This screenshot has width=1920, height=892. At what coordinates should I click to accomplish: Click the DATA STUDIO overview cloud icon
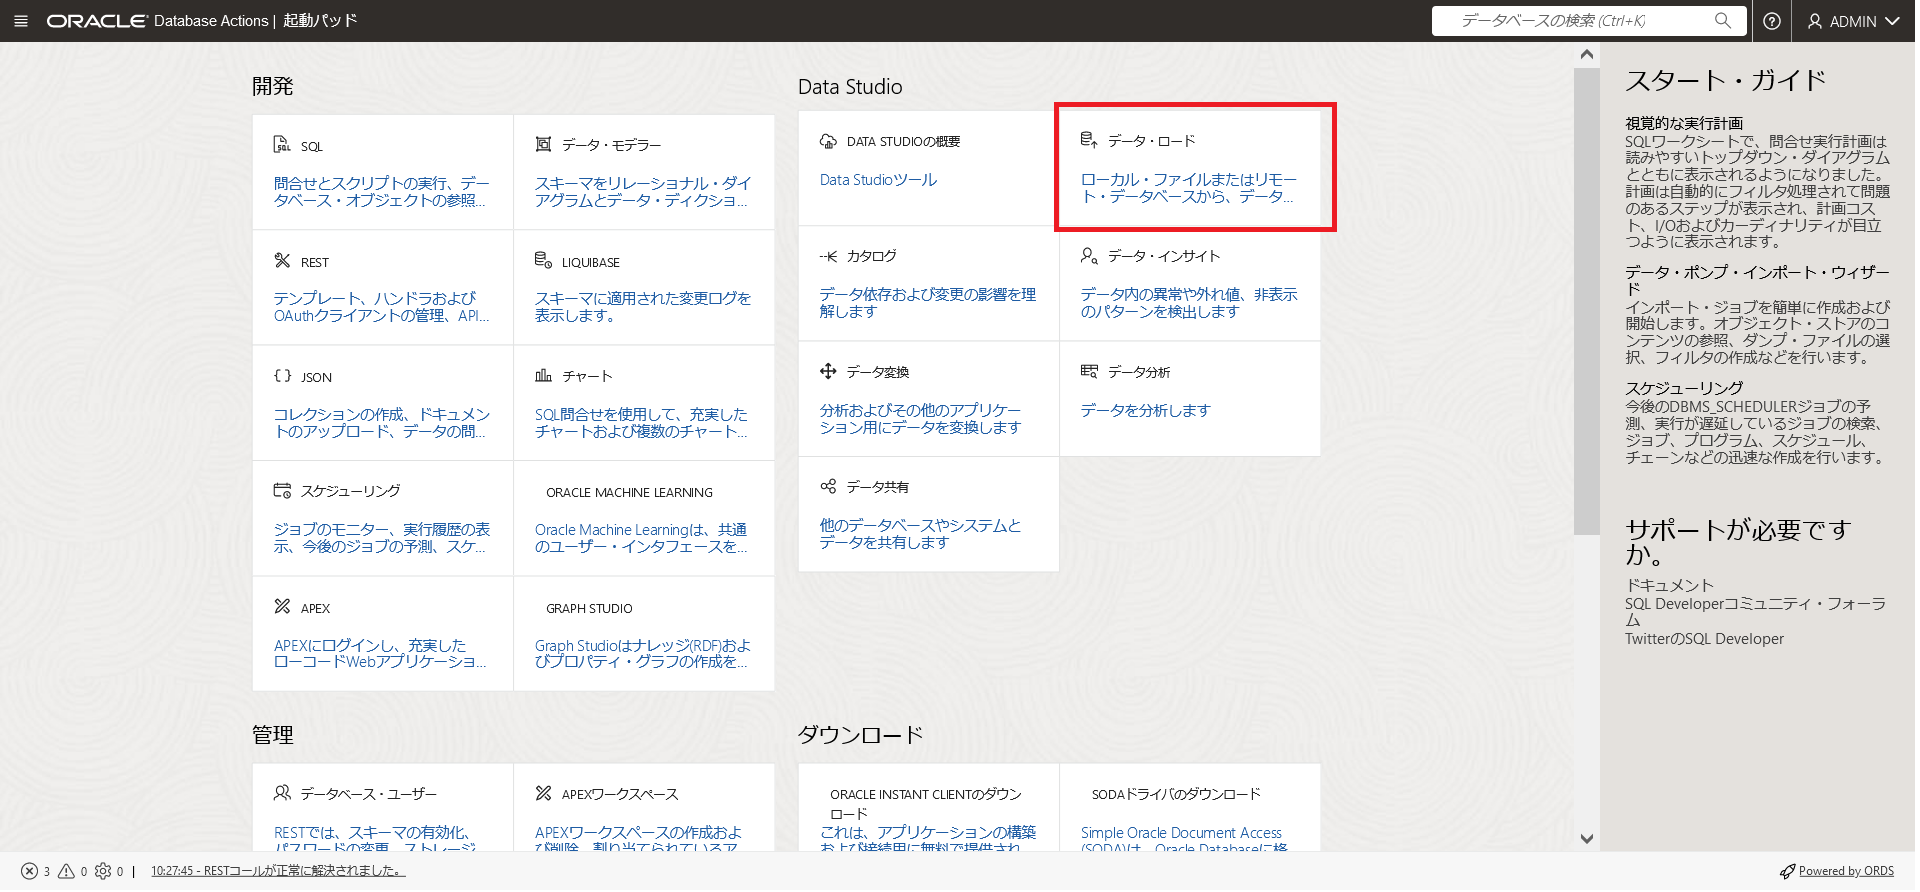click(x=828, y=141)
